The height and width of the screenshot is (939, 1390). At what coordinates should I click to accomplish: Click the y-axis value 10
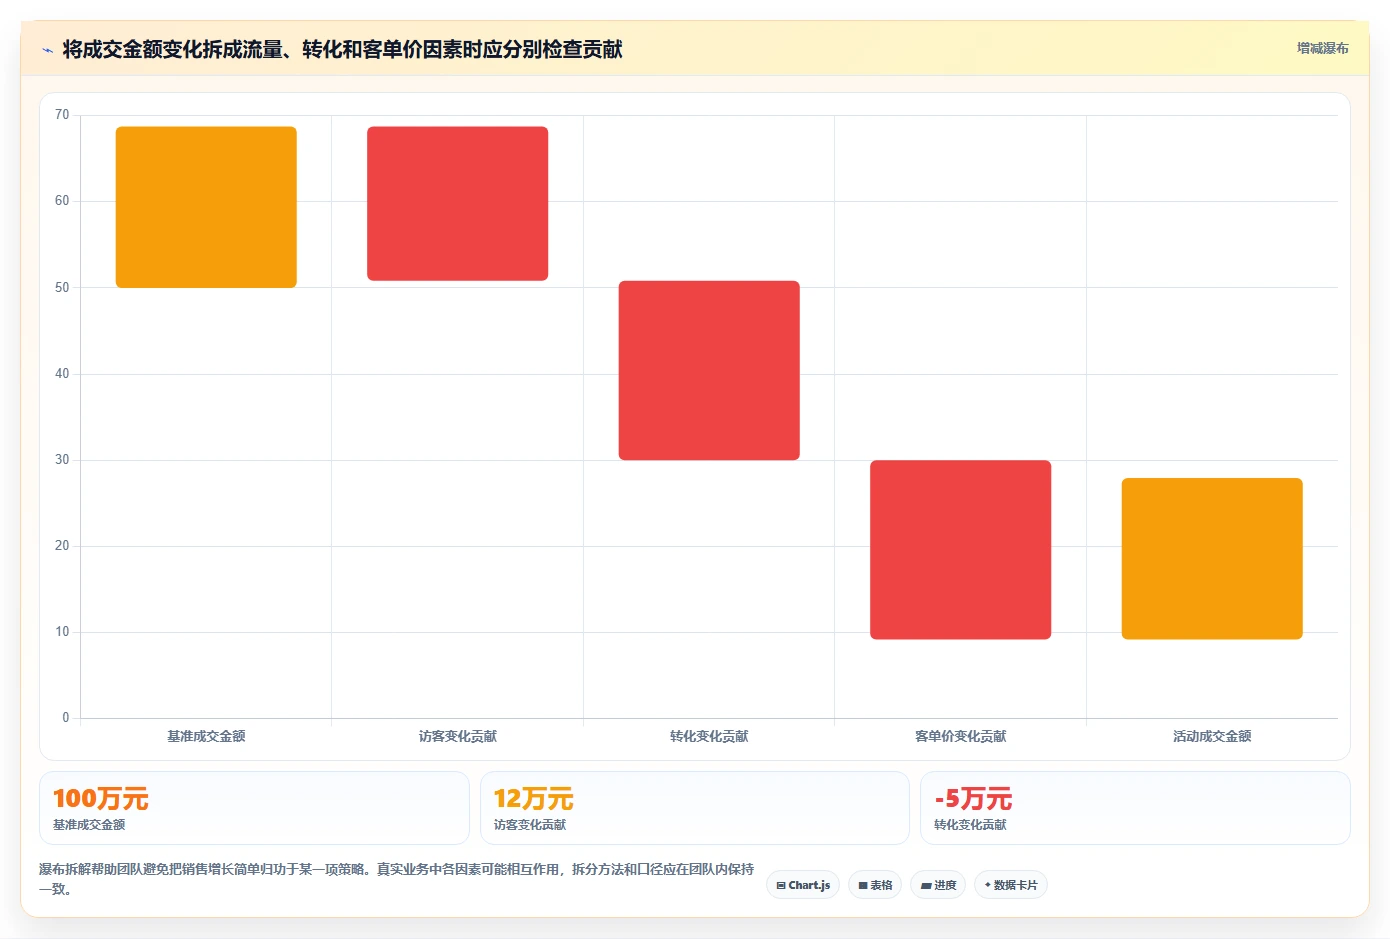(x=62, y=632)
